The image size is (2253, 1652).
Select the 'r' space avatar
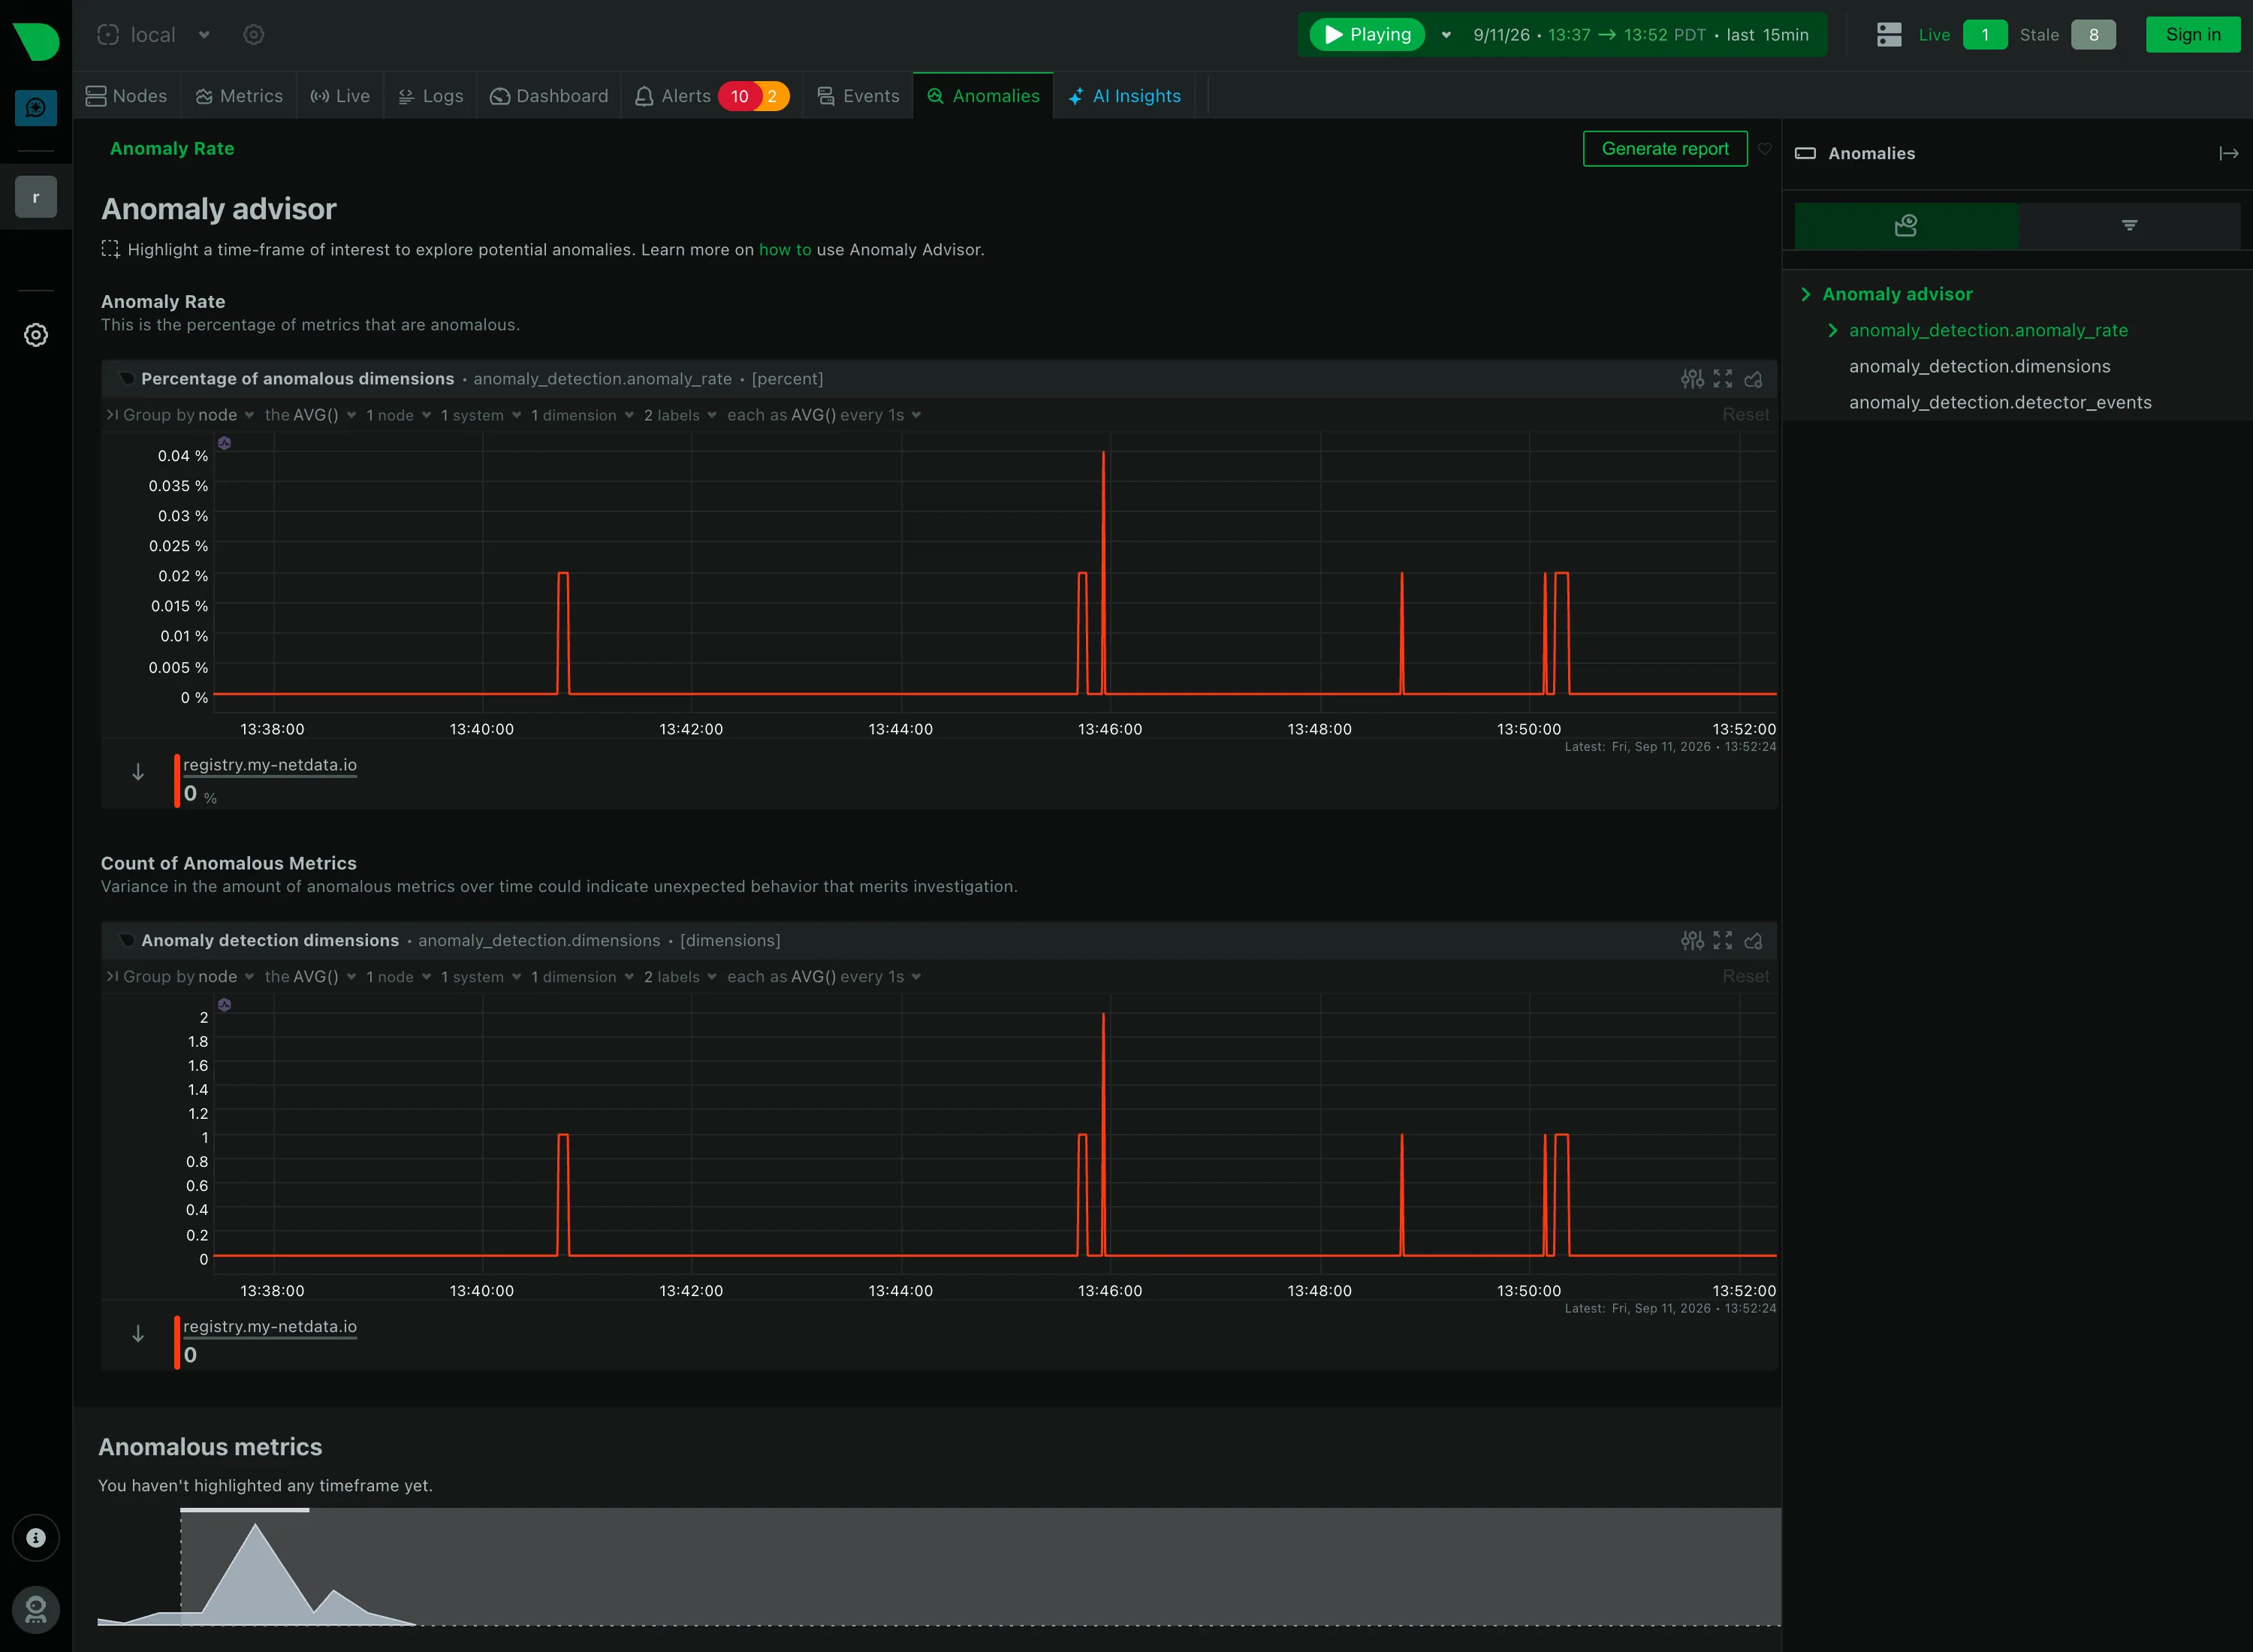click(x=36, y=197)
